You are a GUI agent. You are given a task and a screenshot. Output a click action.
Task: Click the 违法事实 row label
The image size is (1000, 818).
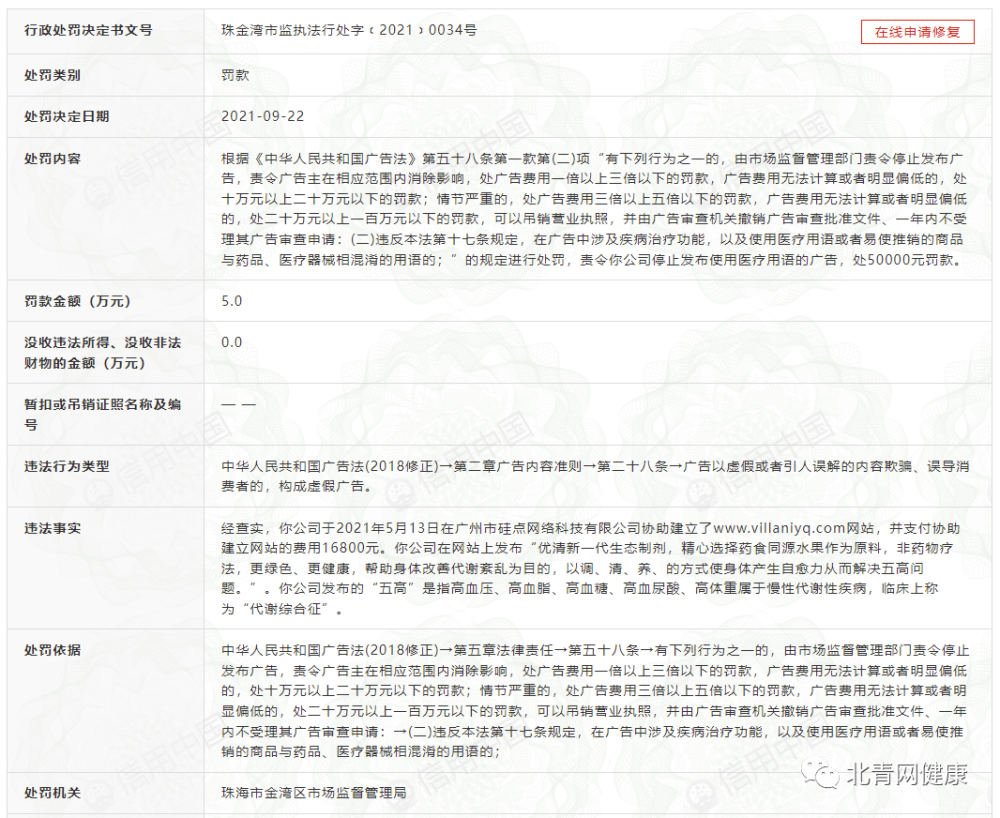52,528
